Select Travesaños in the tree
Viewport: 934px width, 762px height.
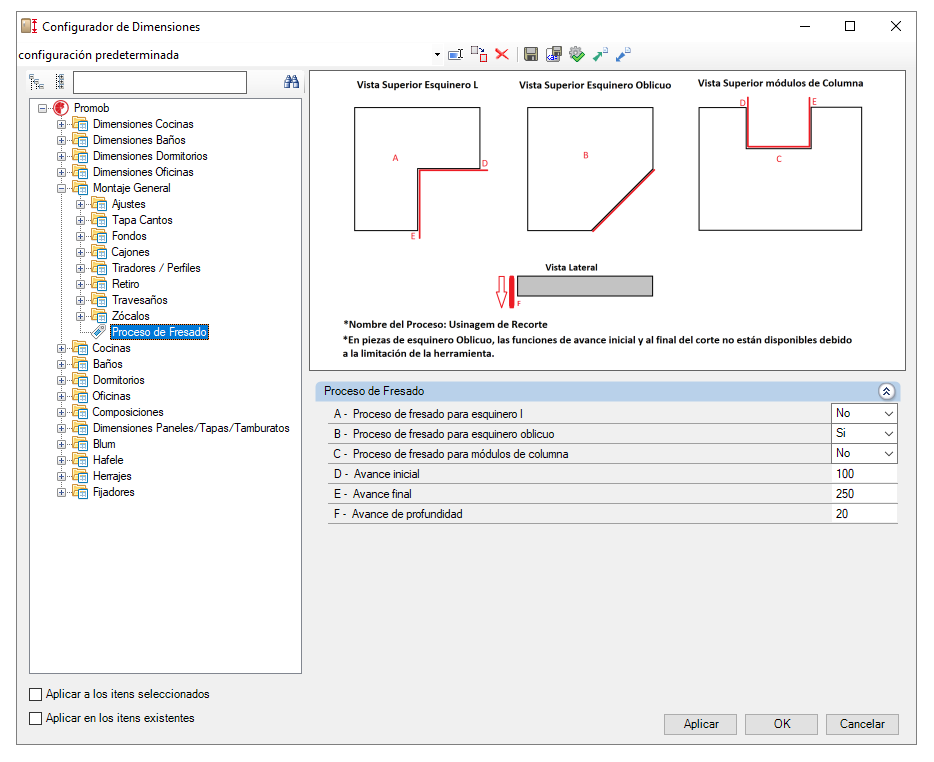pos(140,300)
